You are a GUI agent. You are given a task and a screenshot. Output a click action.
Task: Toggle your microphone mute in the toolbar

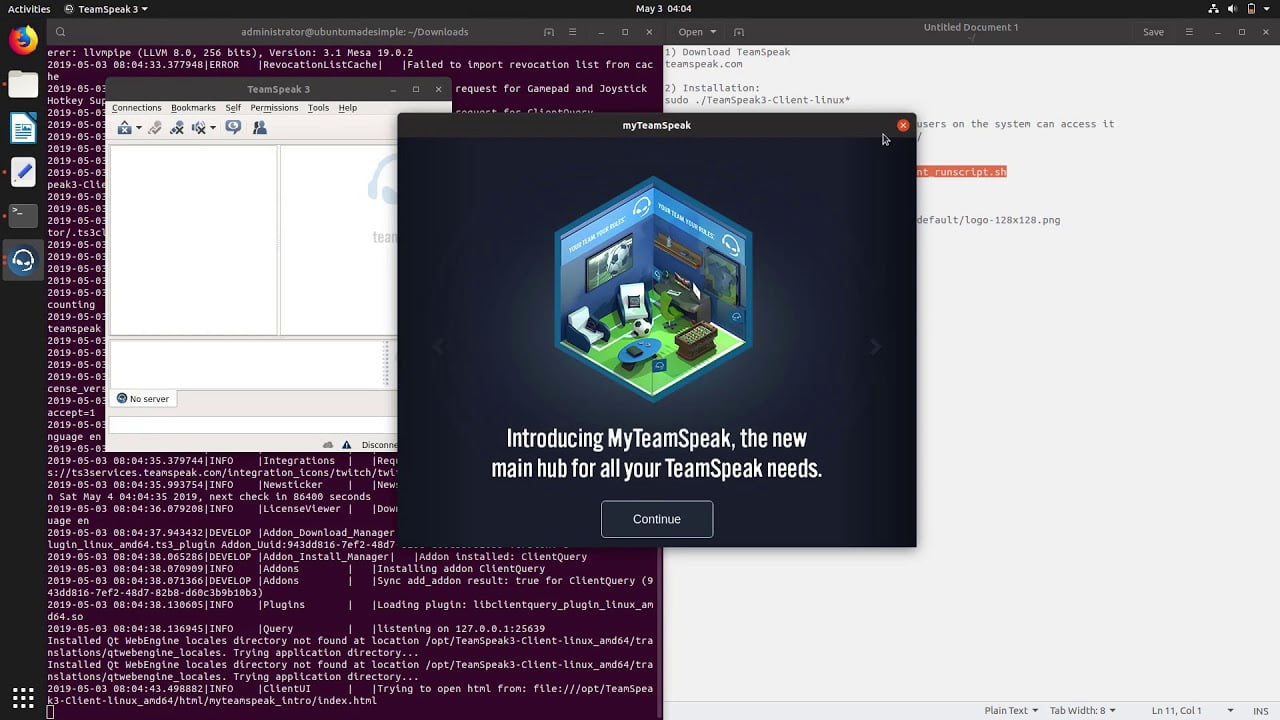(178, 128)
